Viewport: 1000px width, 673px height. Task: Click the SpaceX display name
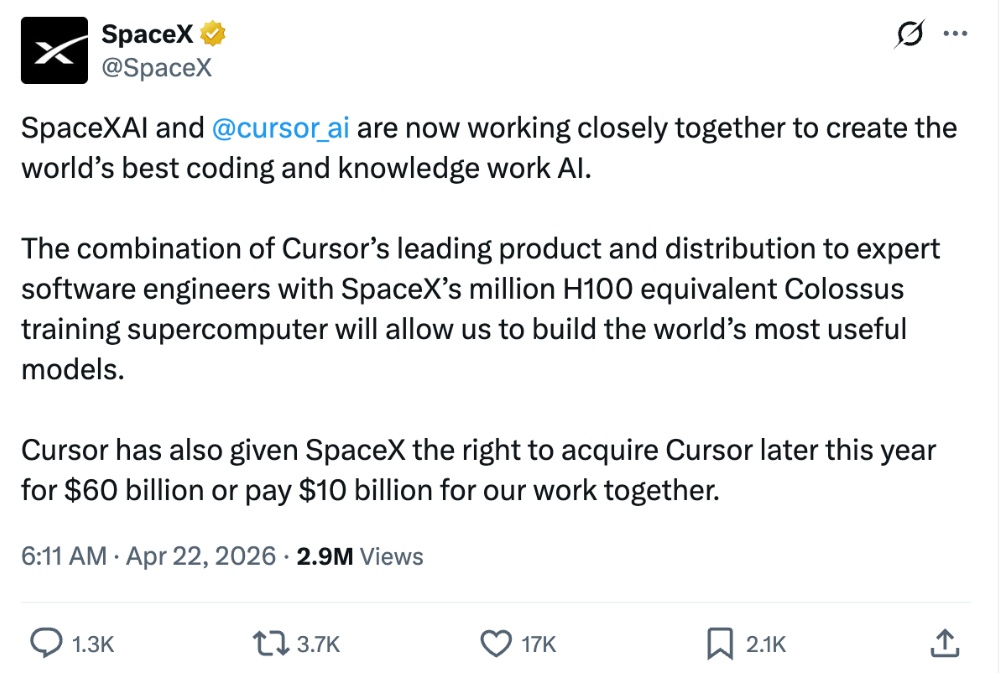[x=148, y=34]
